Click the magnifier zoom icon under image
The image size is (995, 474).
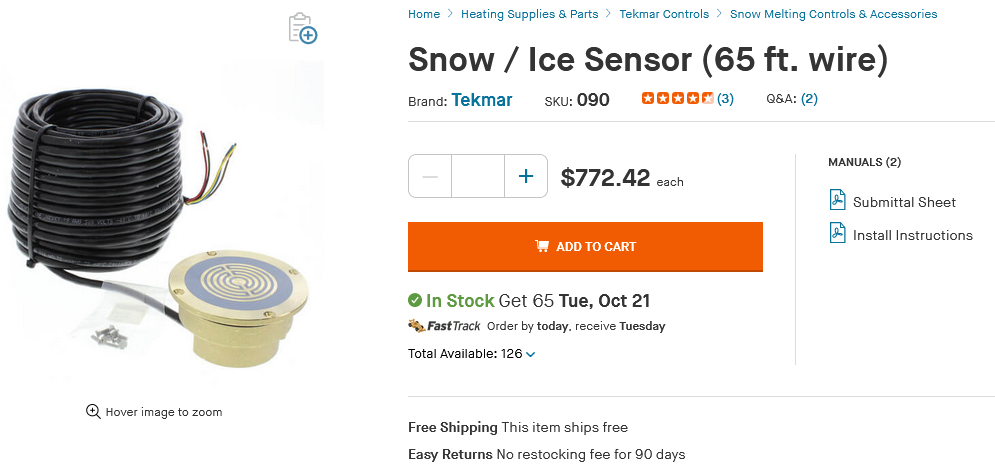click(93, 411)
